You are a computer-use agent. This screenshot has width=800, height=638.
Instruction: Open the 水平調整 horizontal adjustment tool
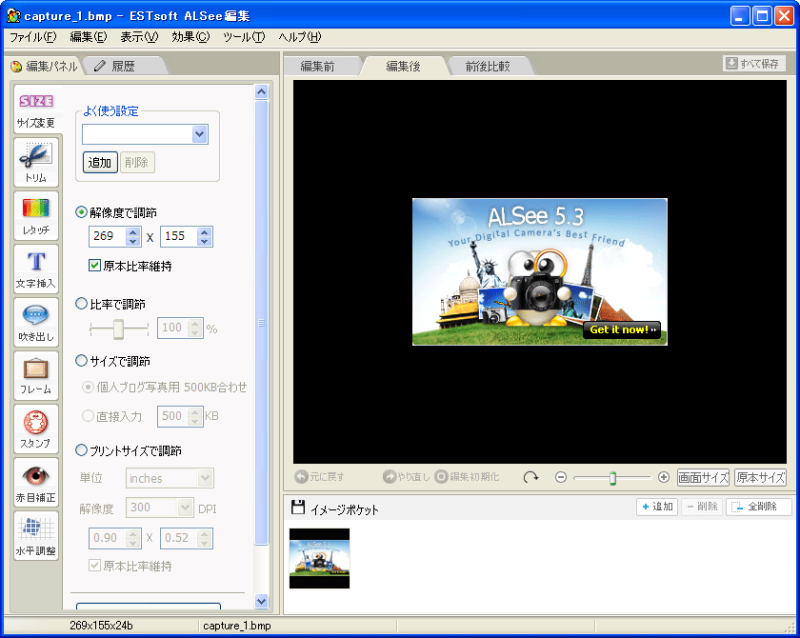point(36,536)
